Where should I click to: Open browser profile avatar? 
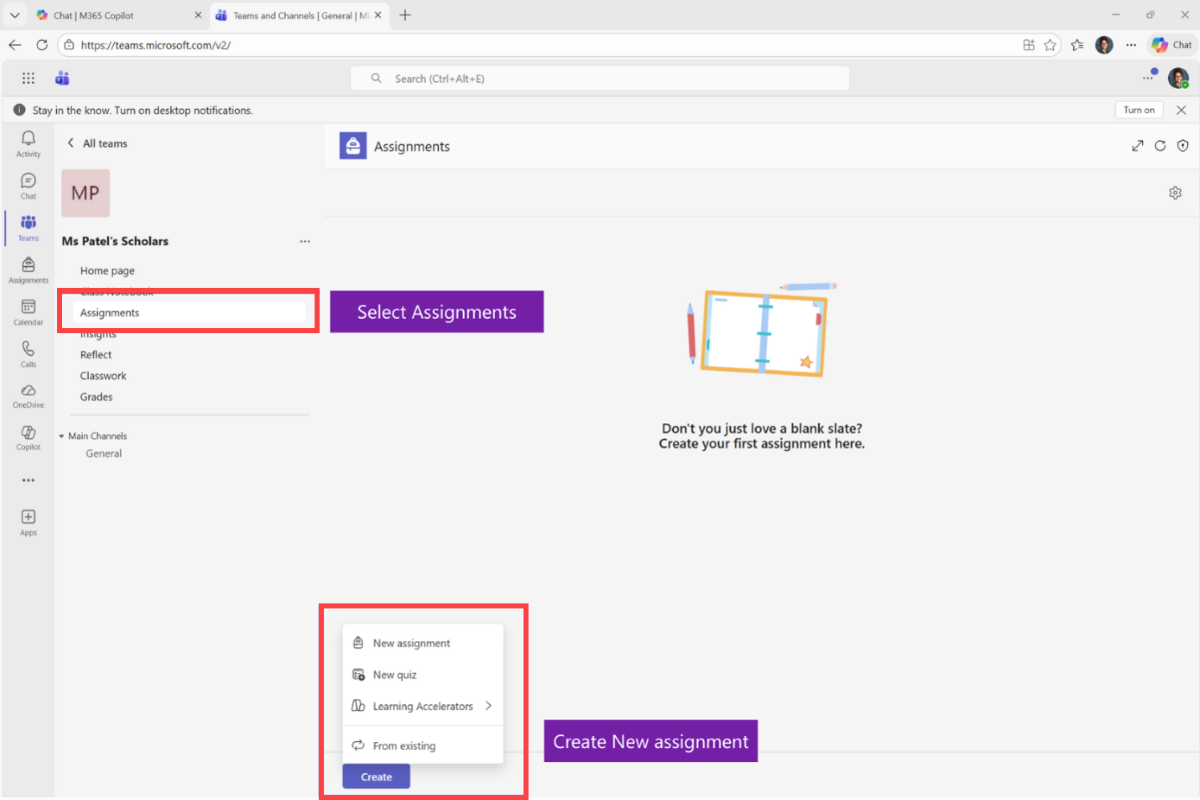[x=1104, y=45]
